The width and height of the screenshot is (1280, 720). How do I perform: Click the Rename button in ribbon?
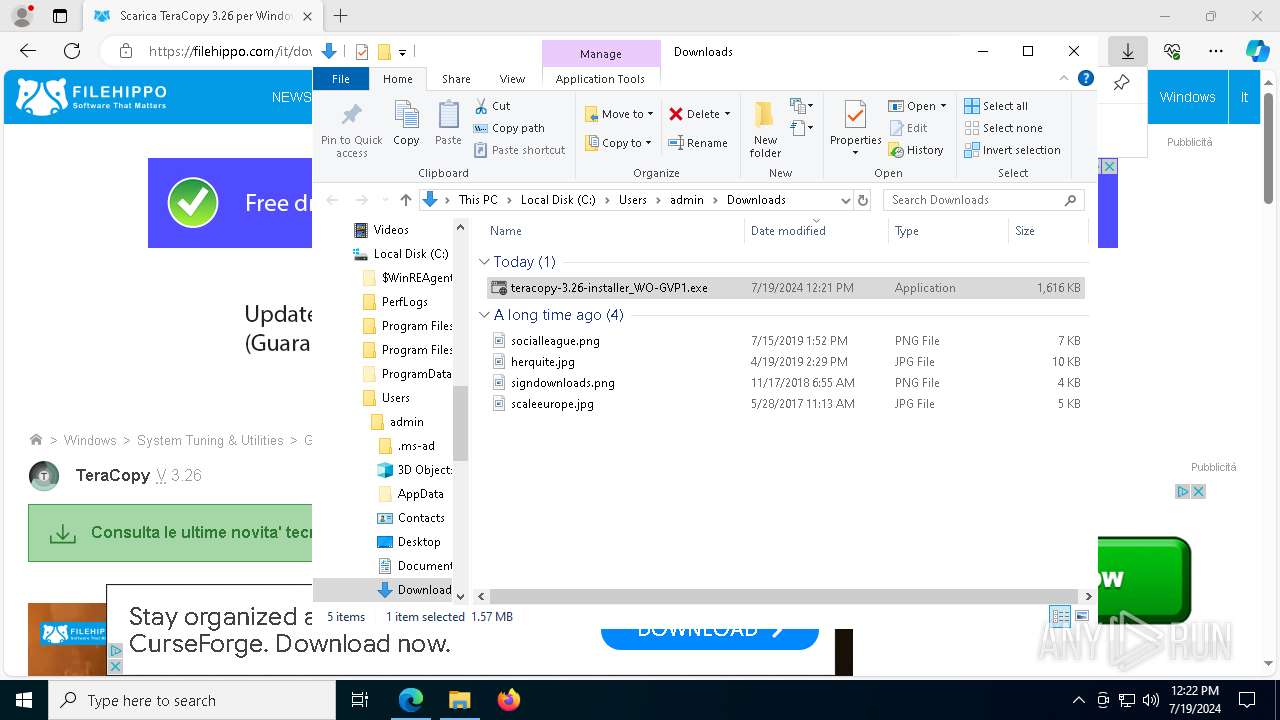pos(698,143)
